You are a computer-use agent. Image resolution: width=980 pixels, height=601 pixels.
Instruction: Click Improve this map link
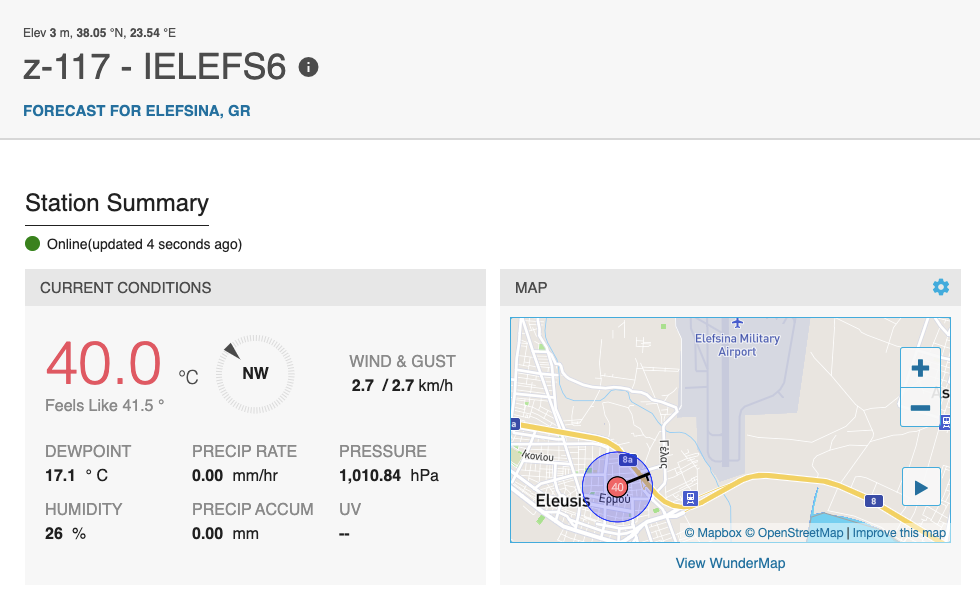(x=899, y=533)
